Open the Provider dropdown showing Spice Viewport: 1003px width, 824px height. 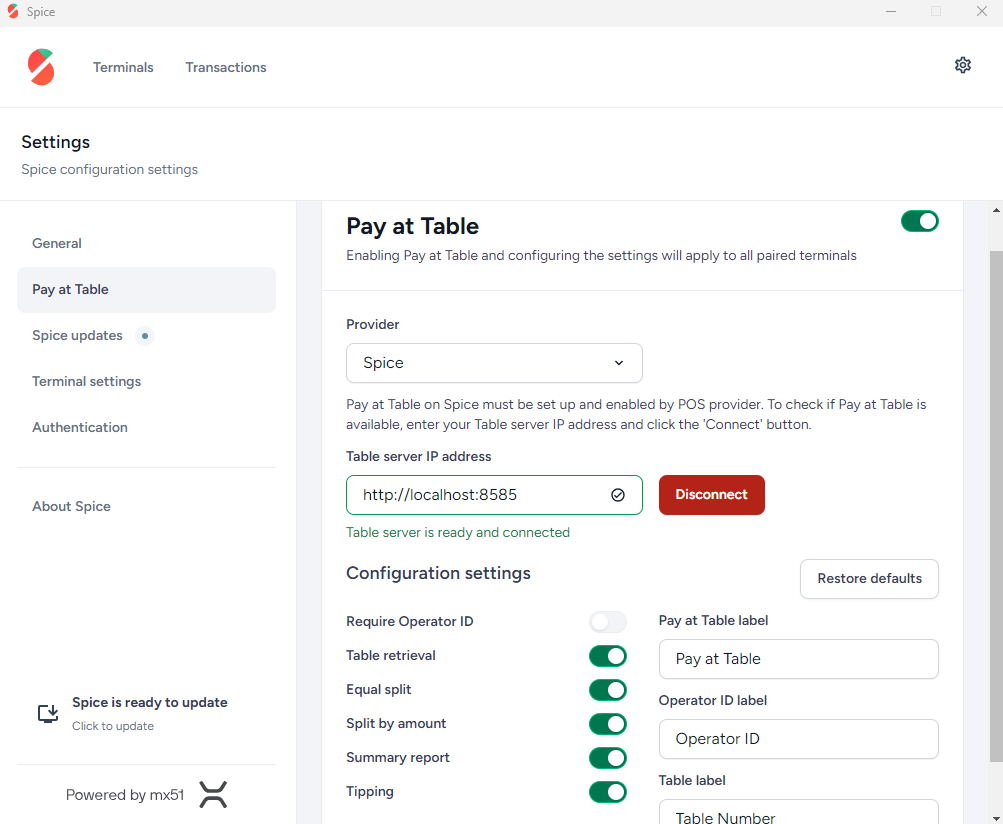pyautogui.click(x=494, y=363)
